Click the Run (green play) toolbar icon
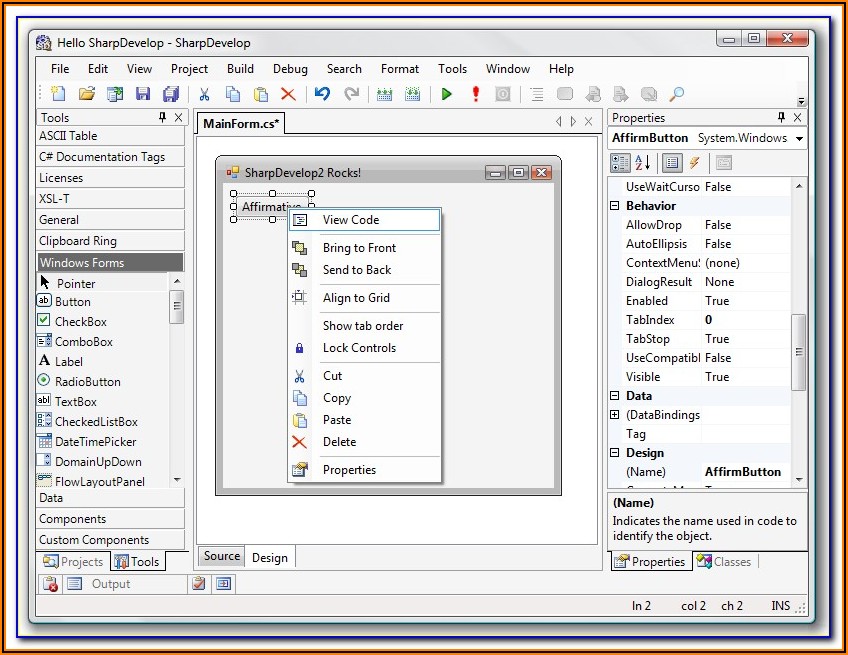Image resolution: width=848 pixels, height=655 pixels. [446, 94]
